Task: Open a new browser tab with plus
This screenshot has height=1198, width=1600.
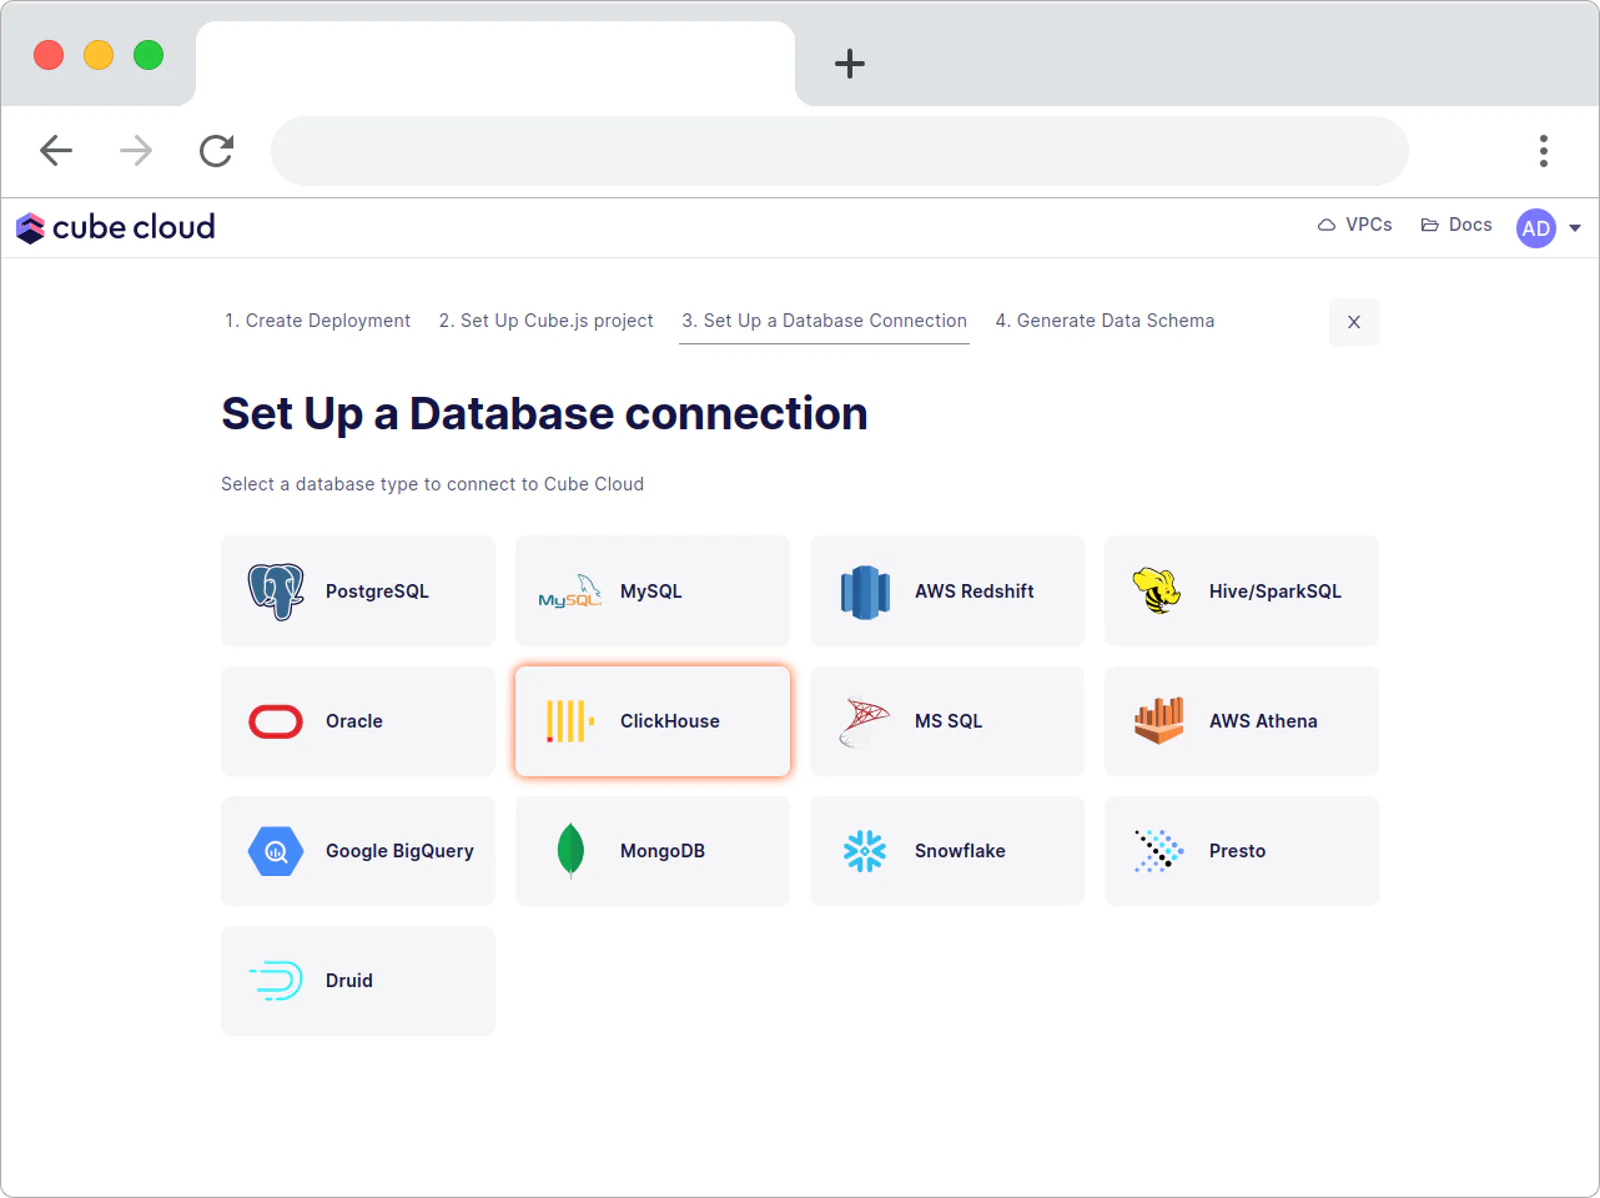Action: tap(850, 64)
